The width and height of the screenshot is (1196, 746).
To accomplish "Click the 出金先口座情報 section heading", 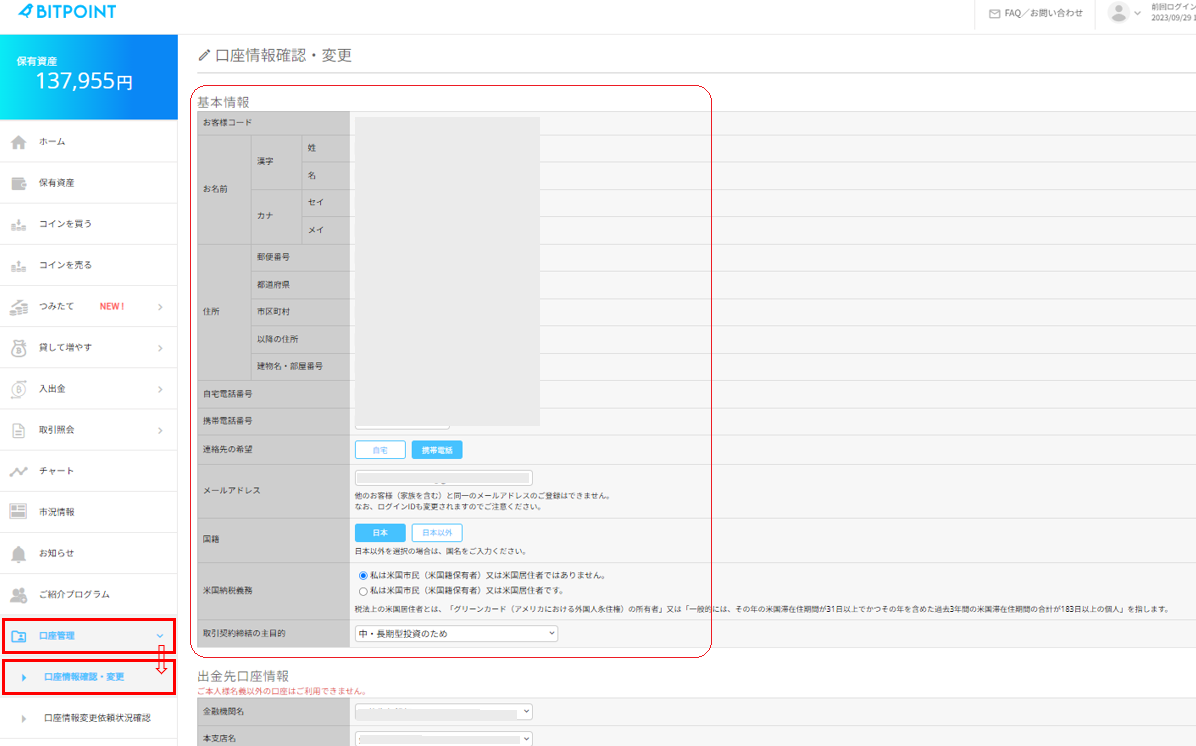I will coord(243,677).
